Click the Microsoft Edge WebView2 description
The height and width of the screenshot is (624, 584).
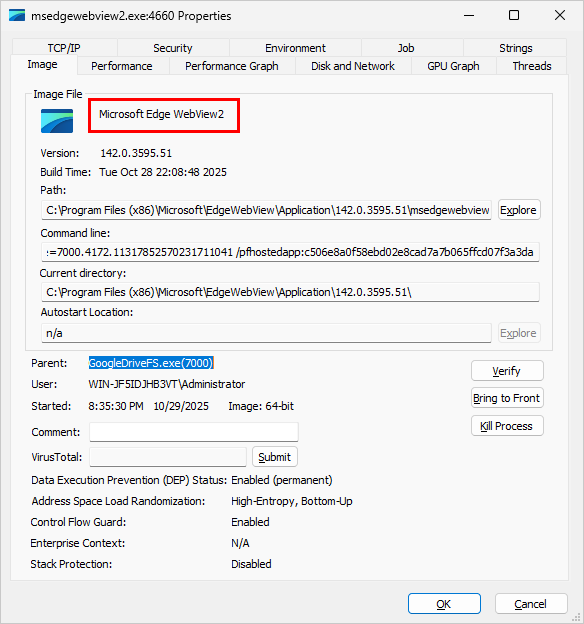pyautogui.click(x=161, y=114)
